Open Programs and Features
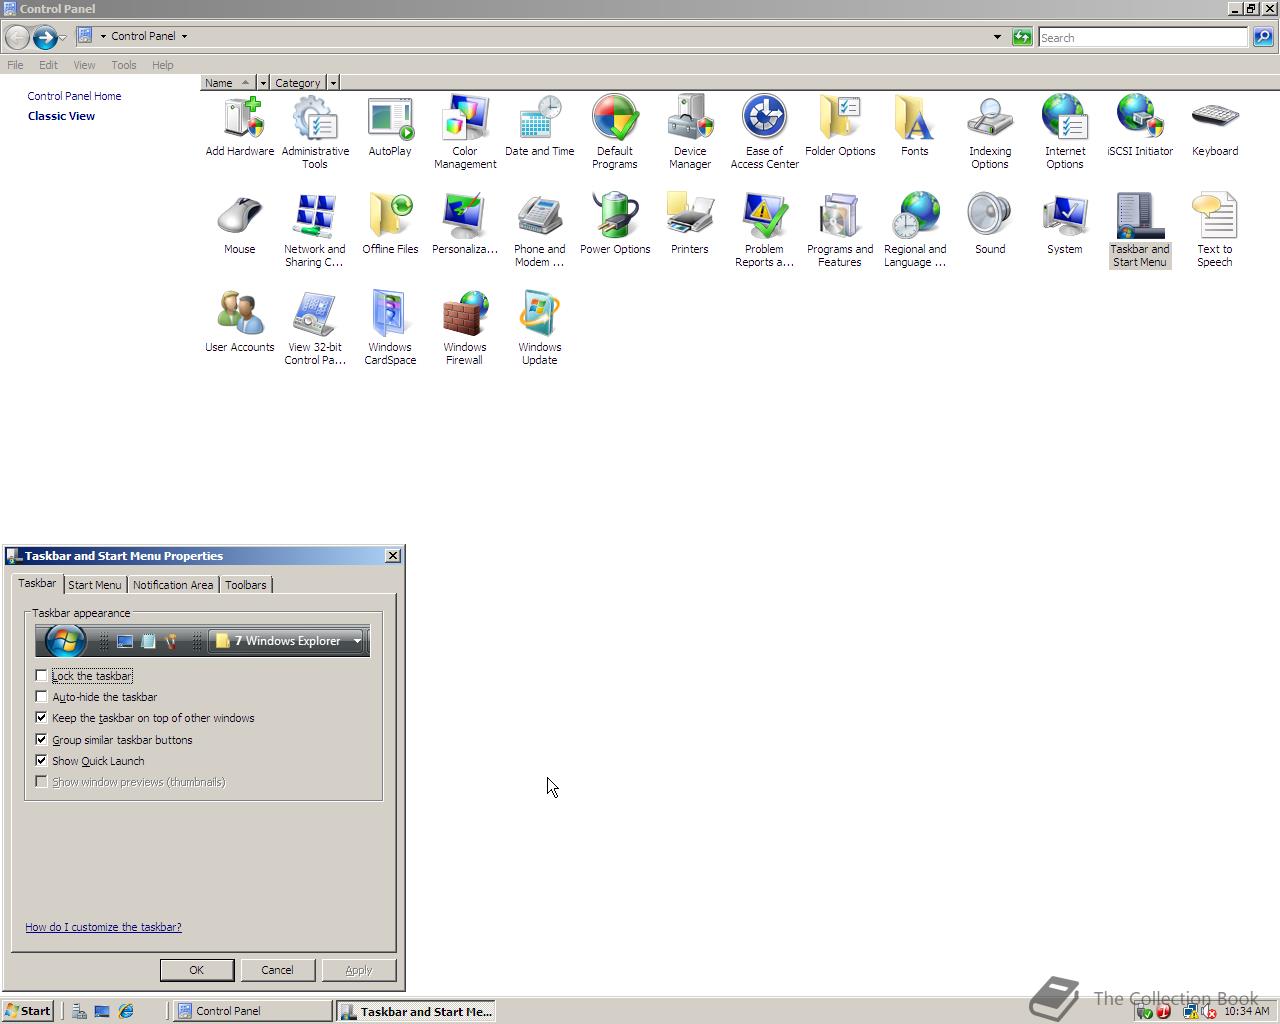Screen dimensions: 1280x1024 pos(840,231)
